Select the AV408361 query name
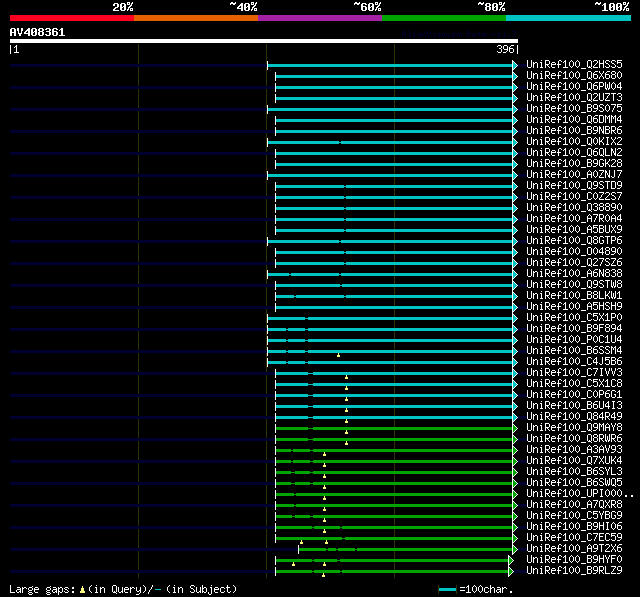 [37, 32]
